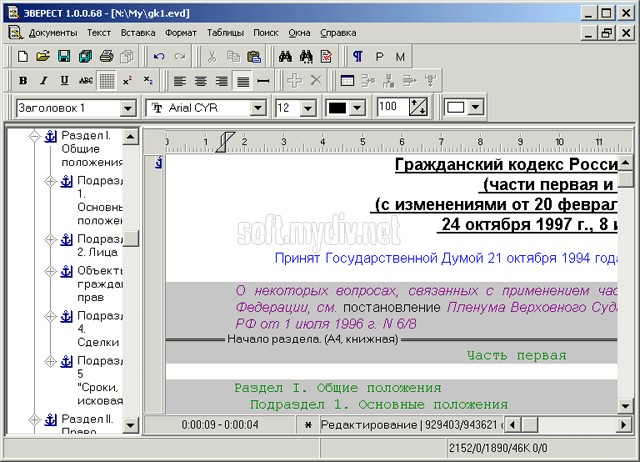Click the indent marker on the ruler
Viewport: 640px width, 462px height.
[225, 142]
